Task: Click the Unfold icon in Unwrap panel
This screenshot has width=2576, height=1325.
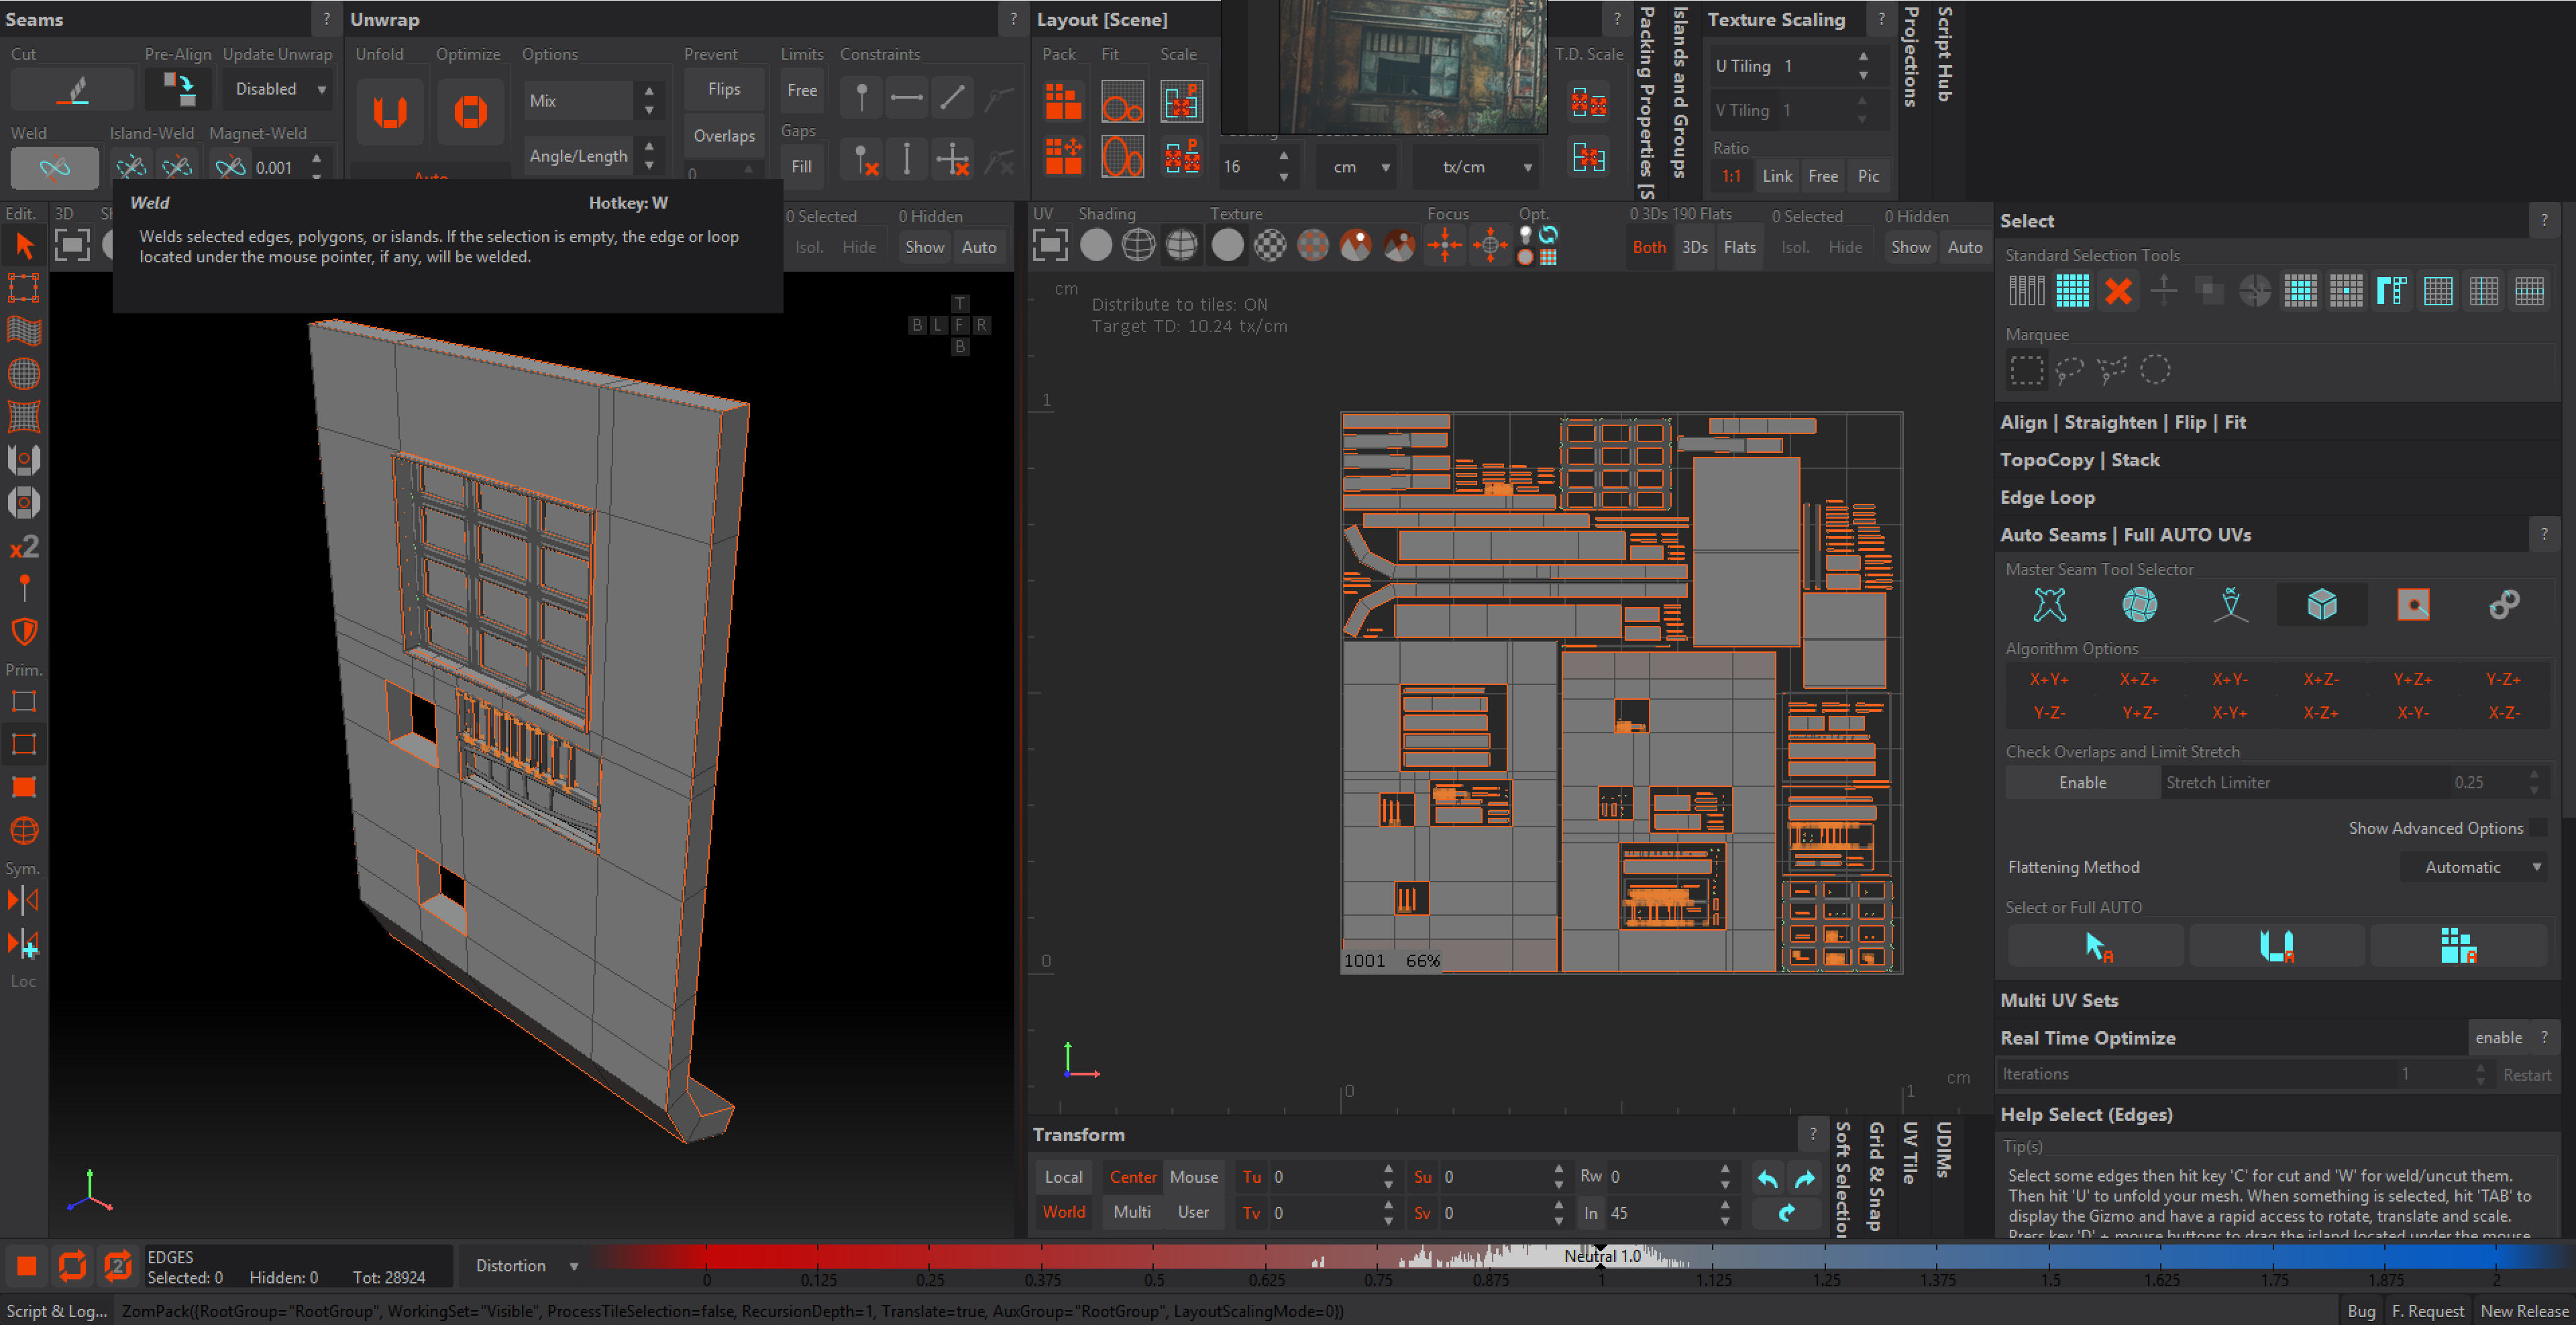Action: [x=389, y=111]
